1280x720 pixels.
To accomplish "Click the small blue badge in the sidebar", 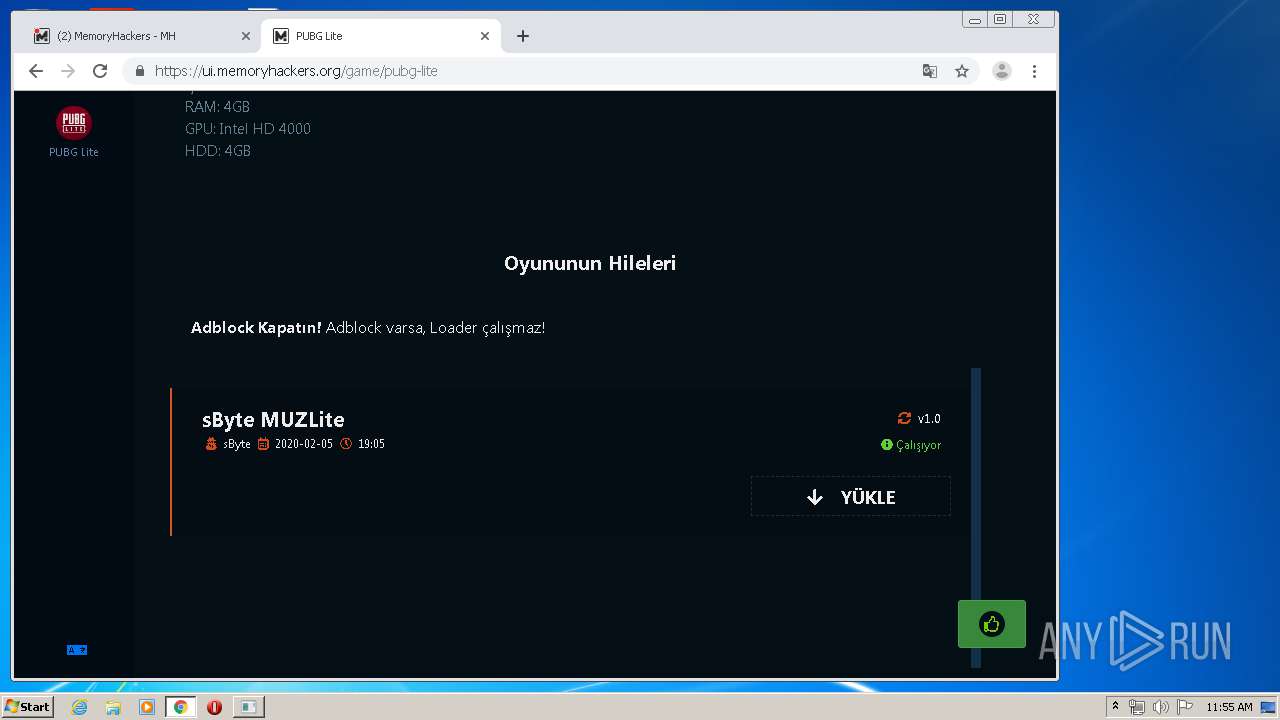I will point(77,650).
